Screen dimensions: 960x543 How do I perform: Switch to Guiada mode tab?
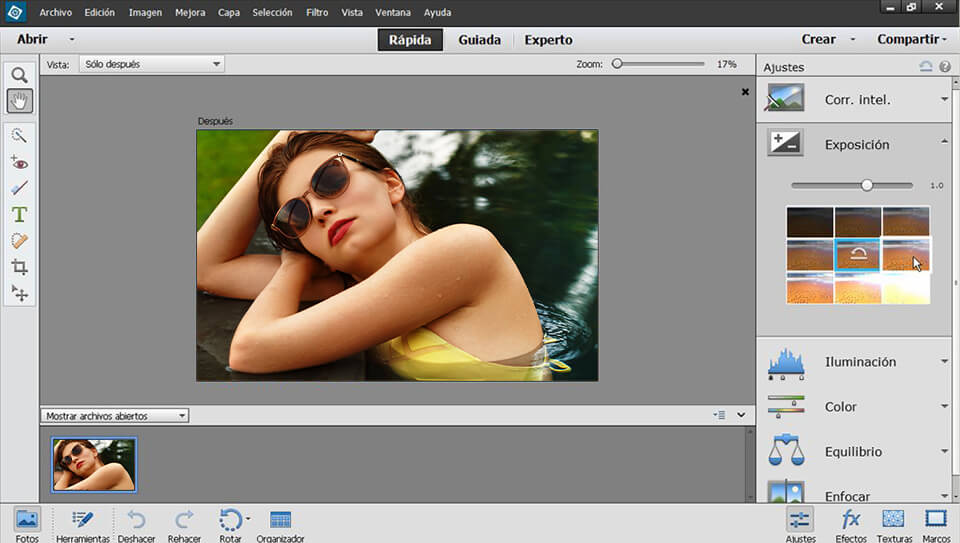479,40
